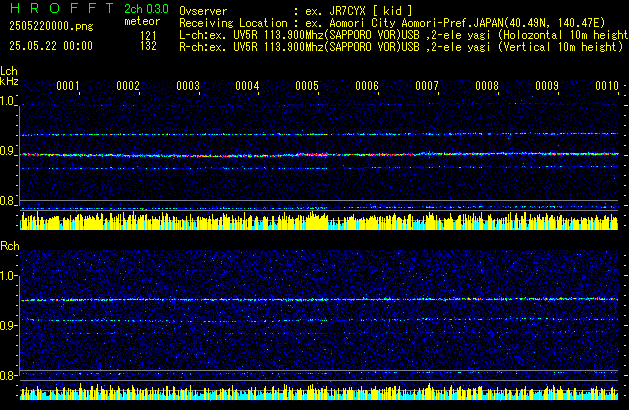Click the Receiving Location Aomori City line
The height and width of the screenshot is (410, 629).
[392, 23]
